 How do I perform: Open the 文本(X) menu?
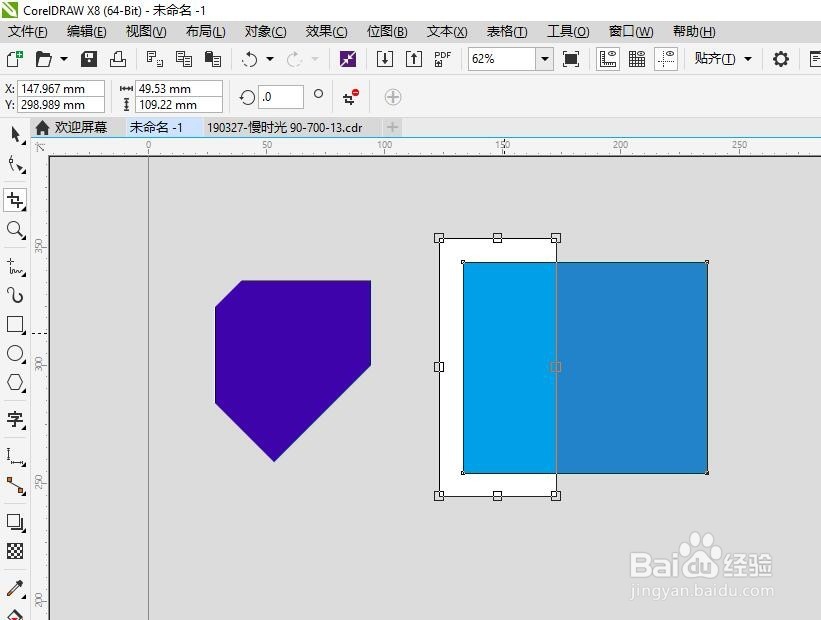click(x=447, y=31)
